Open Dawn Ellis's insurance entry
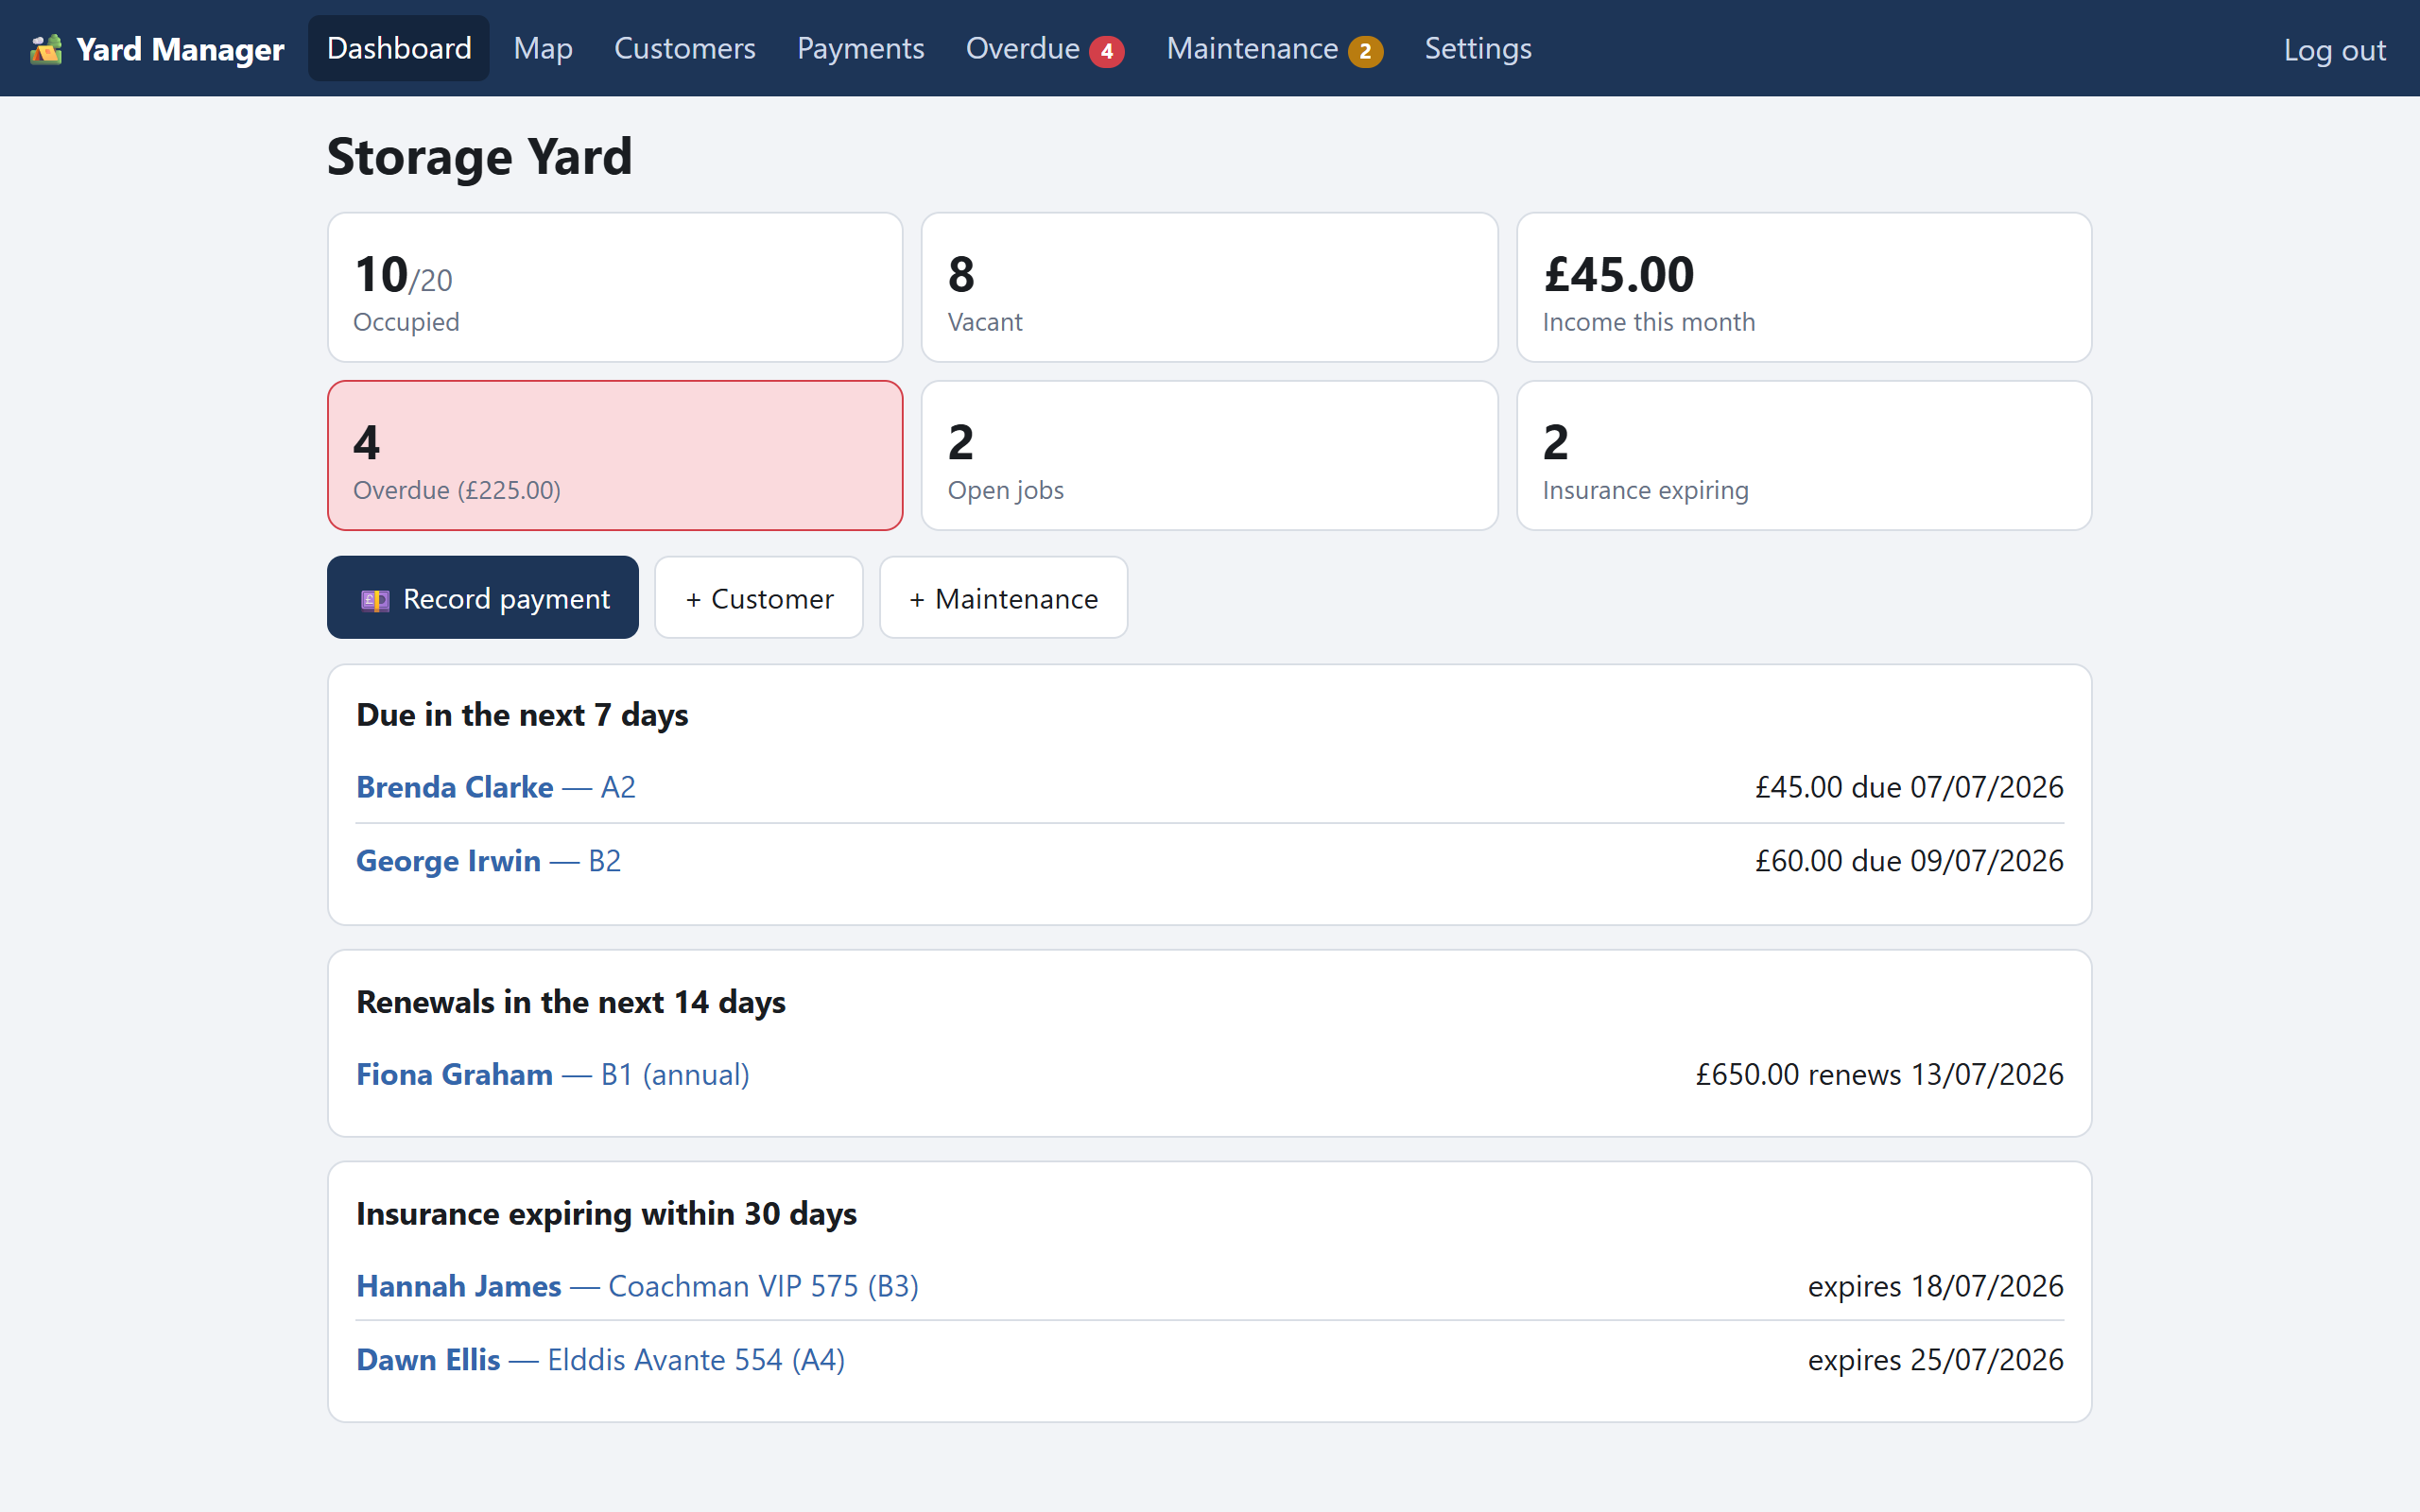This screenshot has width=2420, height=1512. tap(601, 1360)
